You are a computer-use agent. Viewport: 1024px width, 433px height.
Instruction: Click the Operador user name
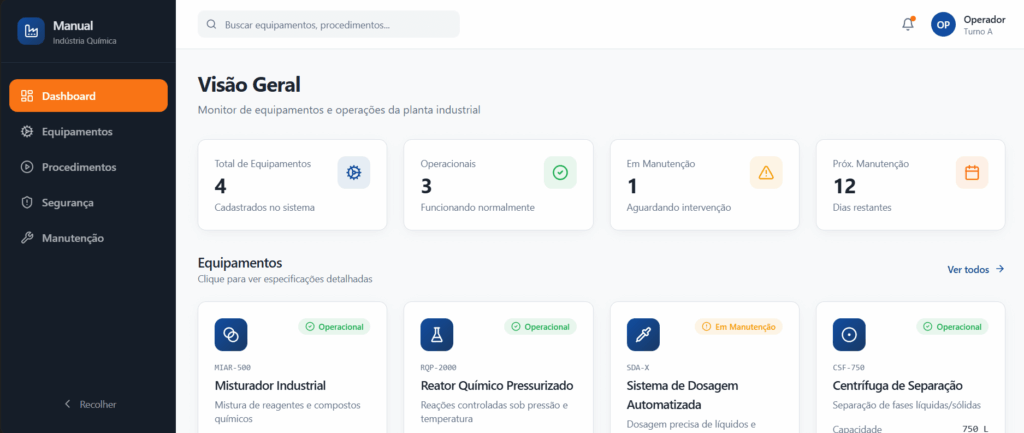click(x=984, y=19)
